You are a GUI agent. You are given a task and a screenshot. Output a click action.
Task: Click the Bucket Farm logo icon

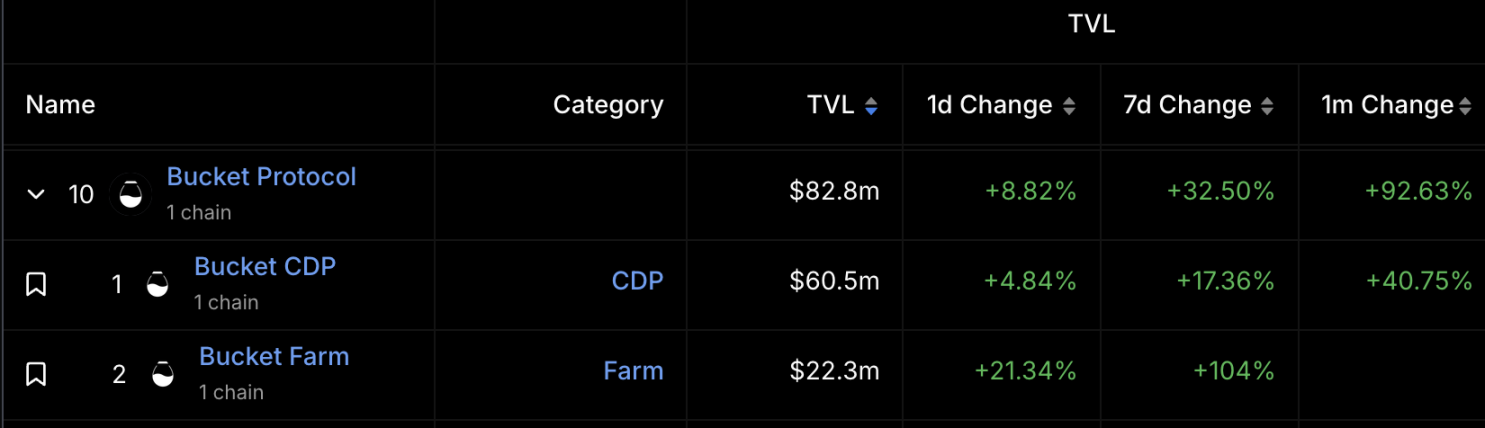[x=163, y=375]
